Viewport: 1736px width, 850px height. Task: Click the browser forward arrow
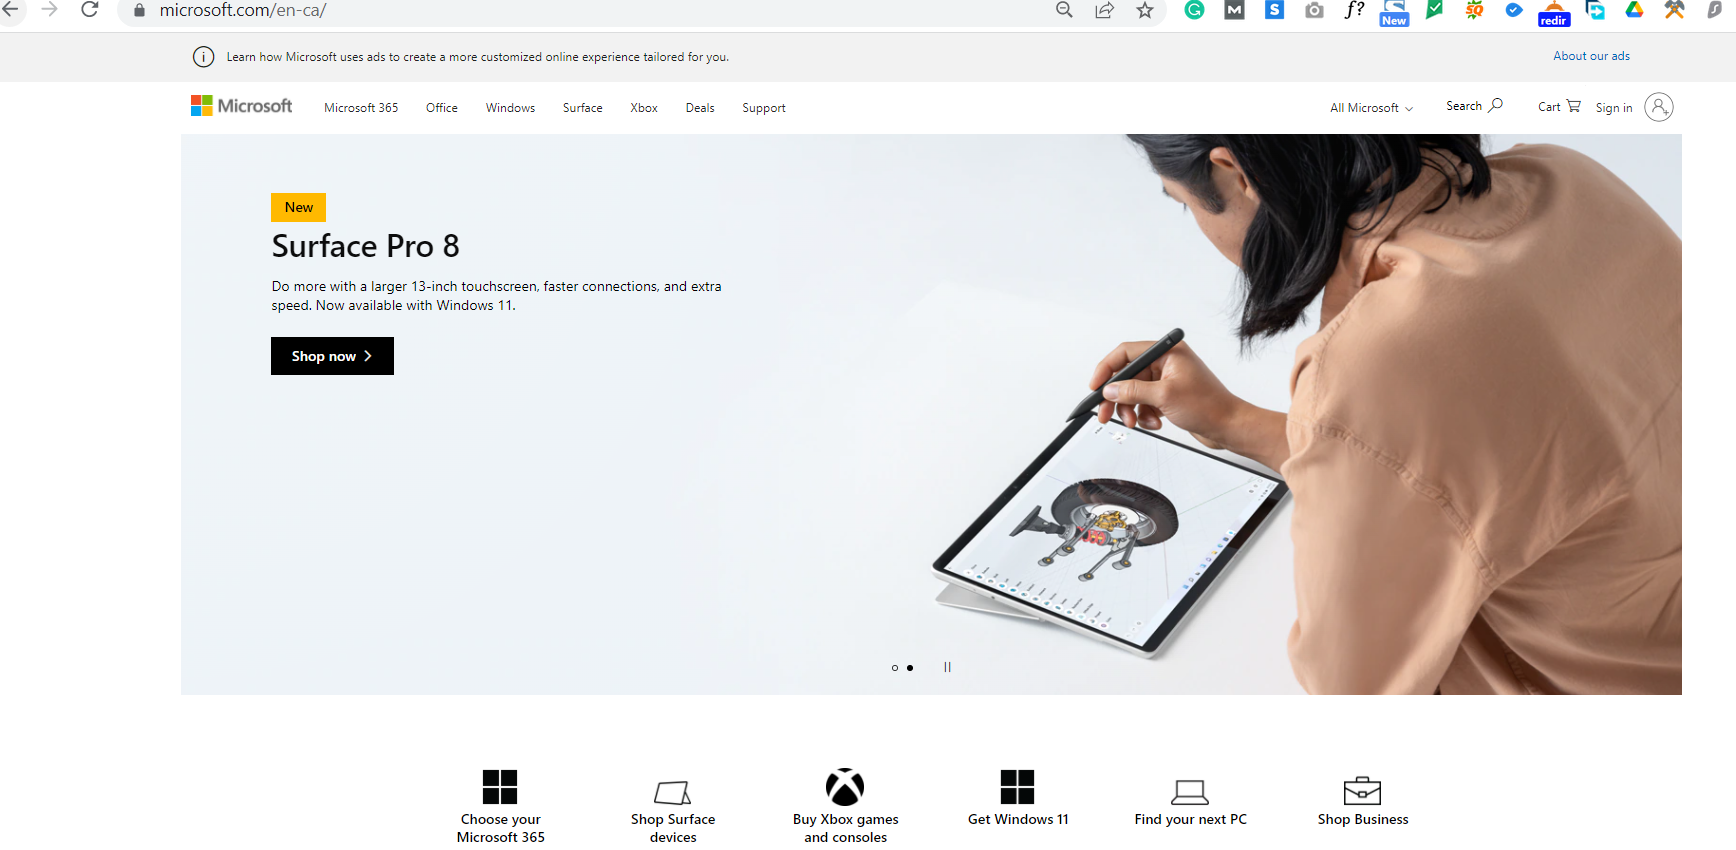(x=49, y=10)
